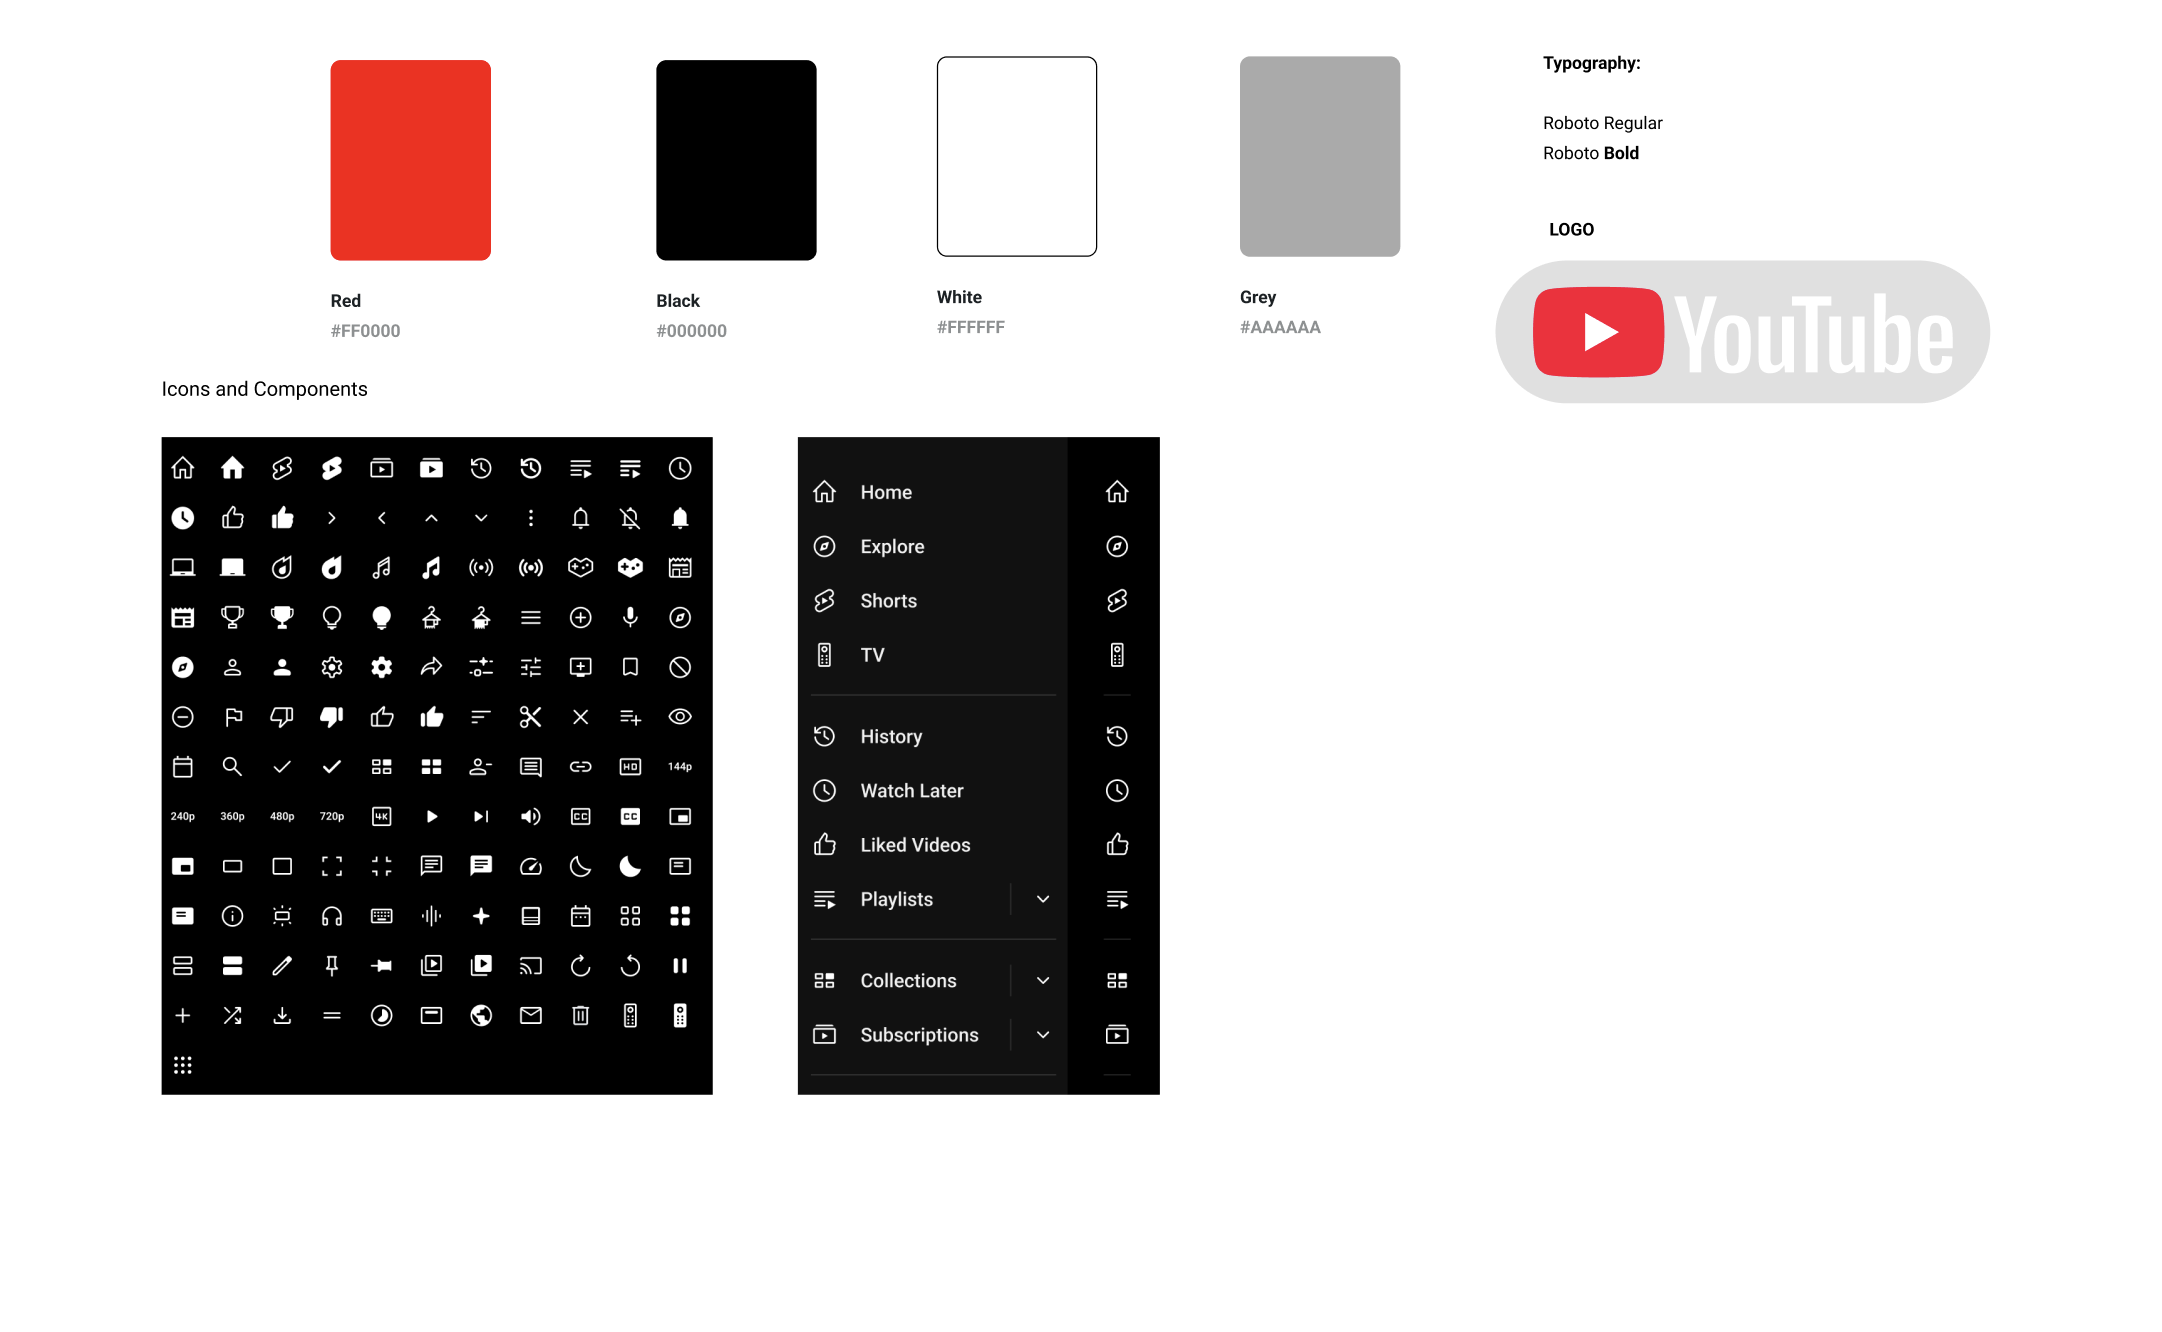Click the shuffle icon
This screenshot has width=2162, height=1332.
point(232,1016)
